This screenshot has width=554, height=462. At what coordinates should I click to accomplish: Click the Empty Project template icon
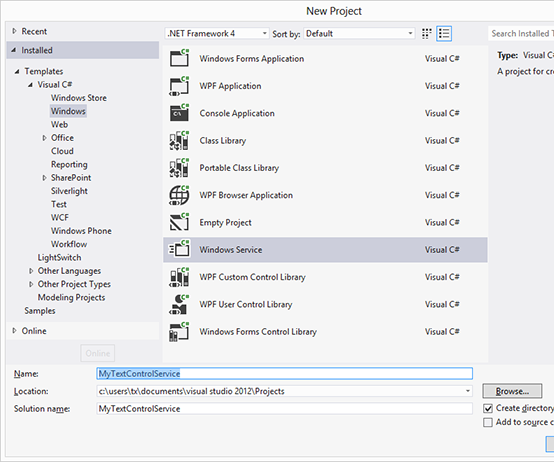(179, 222)
